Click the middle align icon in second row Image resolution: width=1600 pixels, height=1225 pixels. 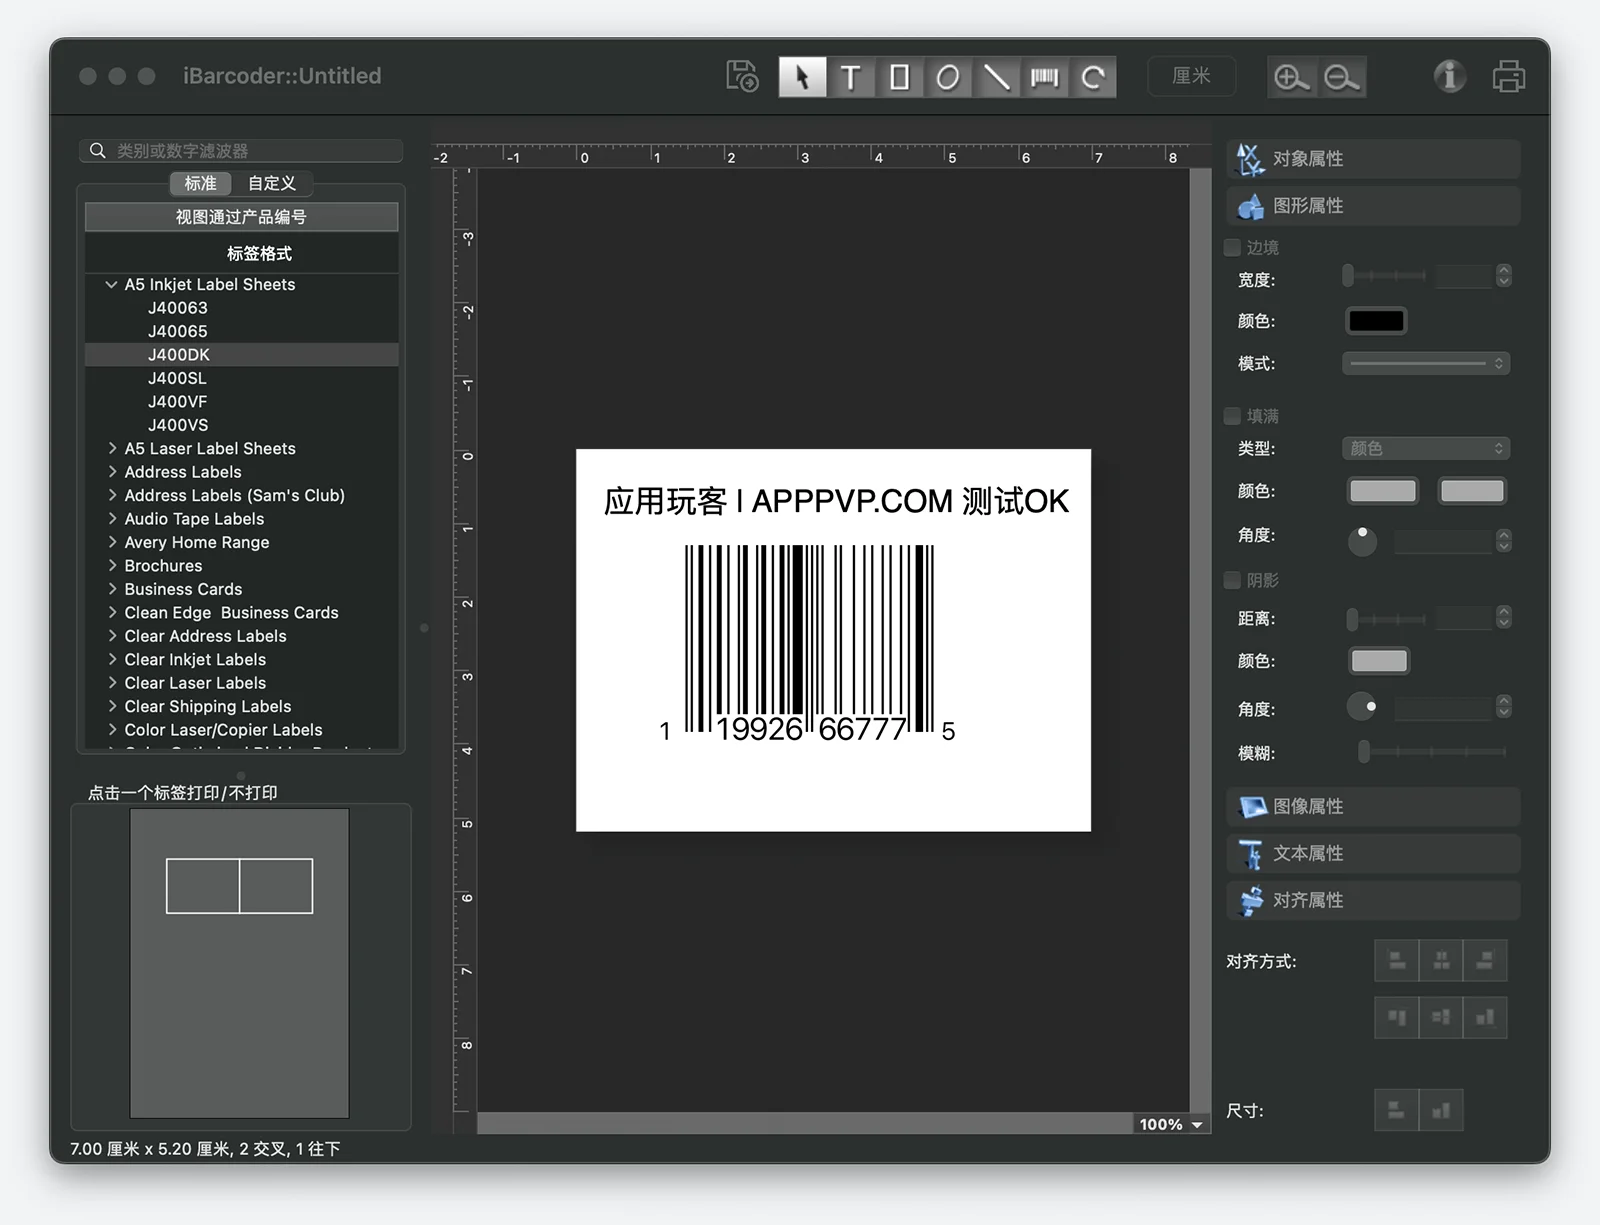[x=1441, y=1018]
